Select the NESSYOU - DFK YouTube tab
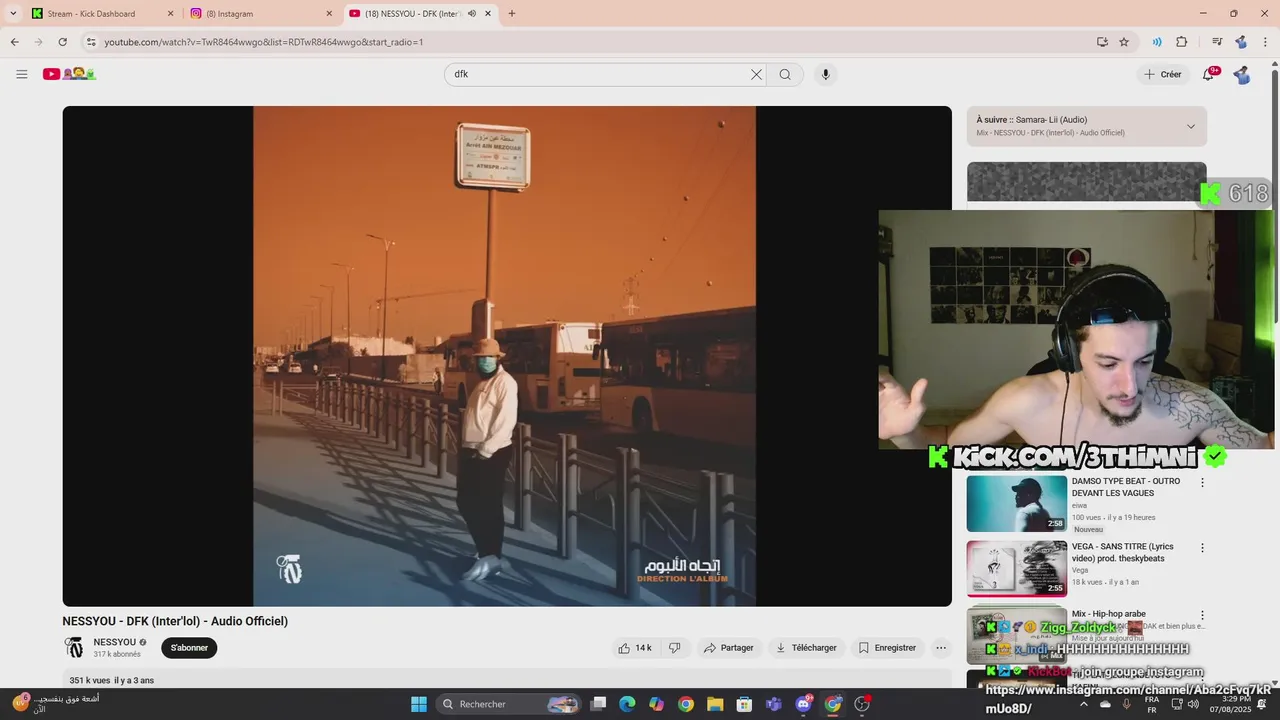Viewport: 1280px width, 720px height. tap(410, 14)
